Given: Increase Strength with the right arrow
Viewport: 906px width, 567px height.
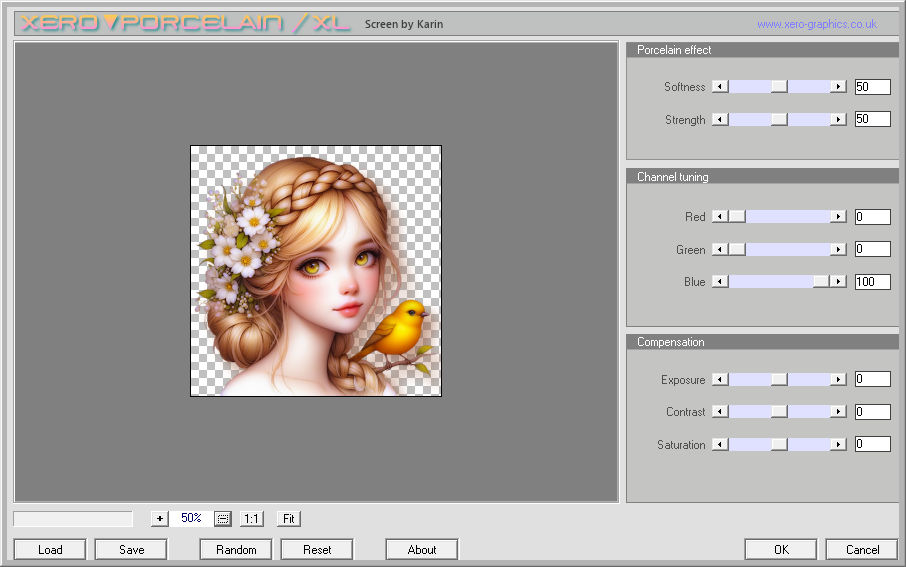Looking at the screenshot, I should pos(838,120).
